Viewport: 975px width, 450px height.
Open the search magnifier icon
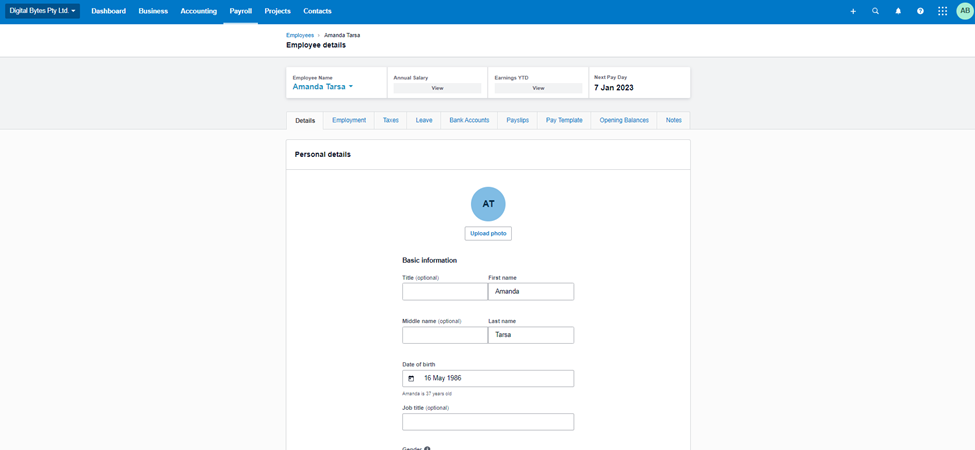[876, 11]
